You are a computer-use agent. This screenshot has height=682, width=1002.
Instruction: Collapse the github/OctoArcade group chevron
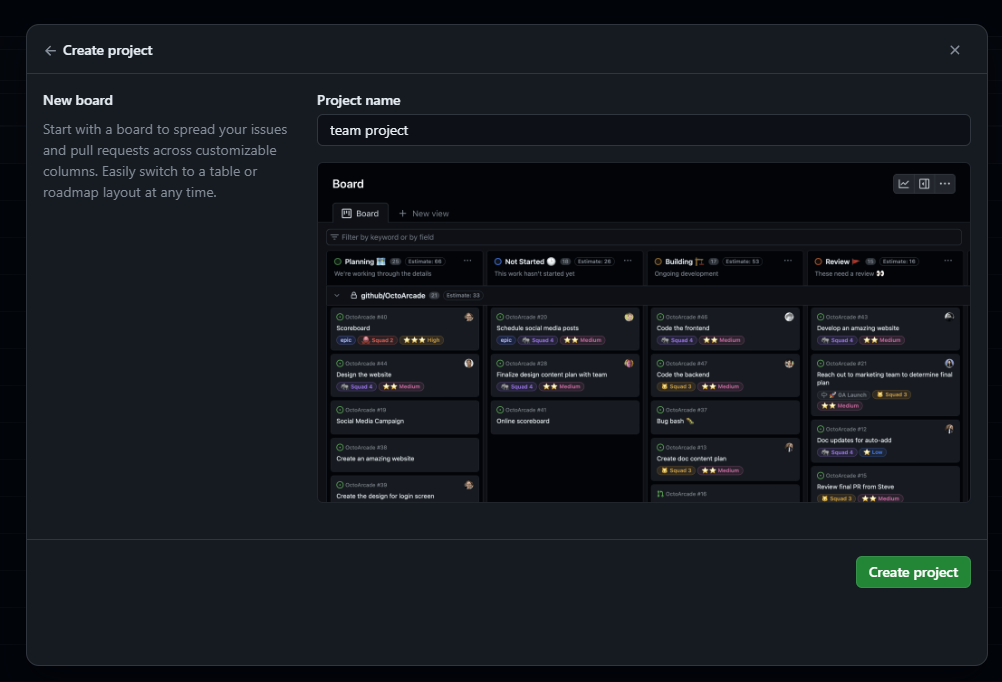[x=337, y=295]
